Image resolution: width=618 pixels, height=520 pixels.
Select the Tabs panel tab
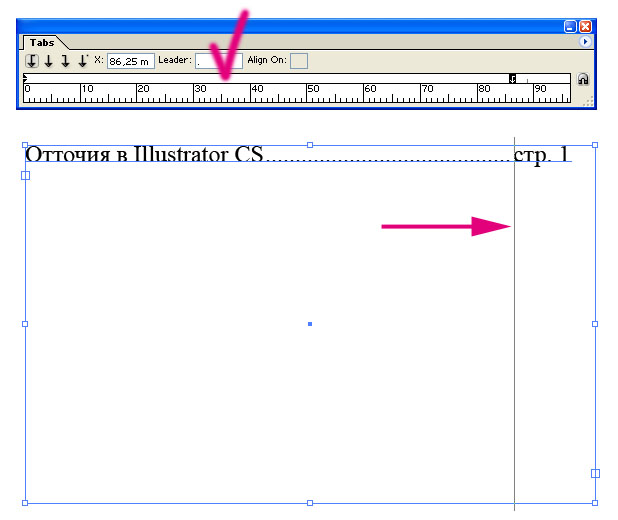42,43
